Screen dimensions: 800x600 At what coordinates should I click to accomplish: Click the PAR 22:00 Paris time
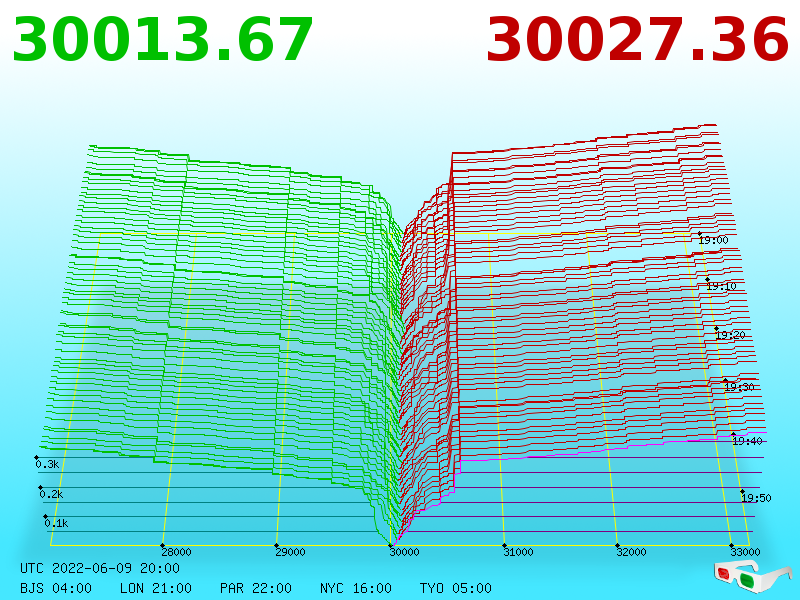[x=256, y=588]
